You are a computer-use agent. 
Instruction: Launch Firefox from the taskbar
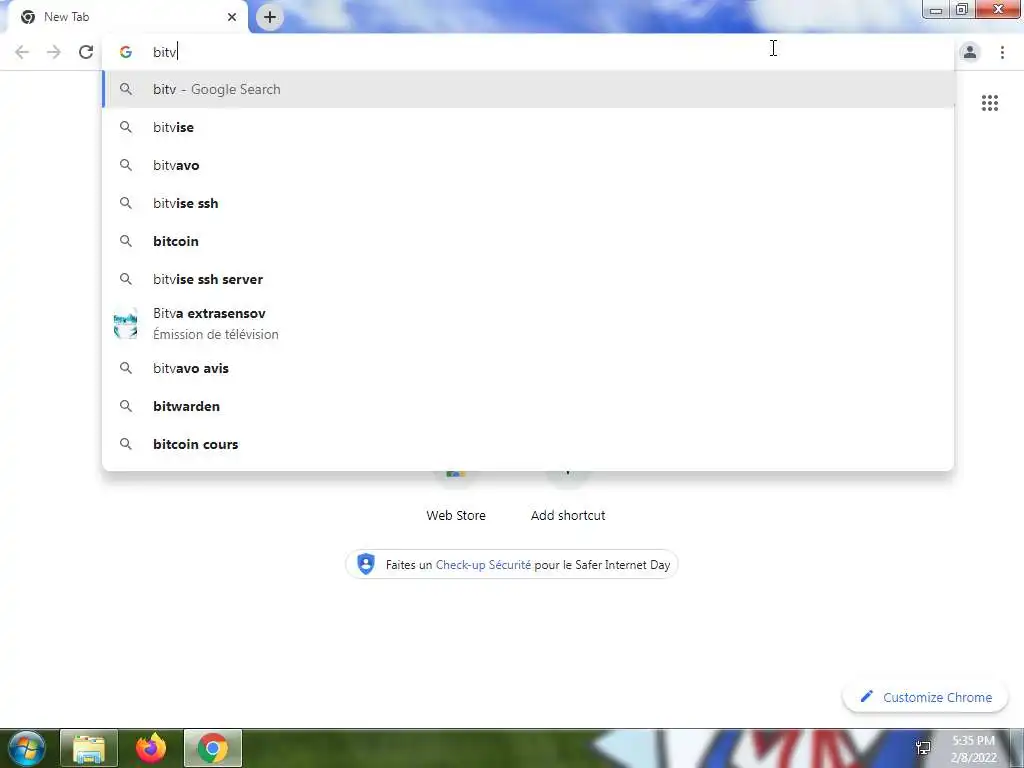(x=151, y=748)
